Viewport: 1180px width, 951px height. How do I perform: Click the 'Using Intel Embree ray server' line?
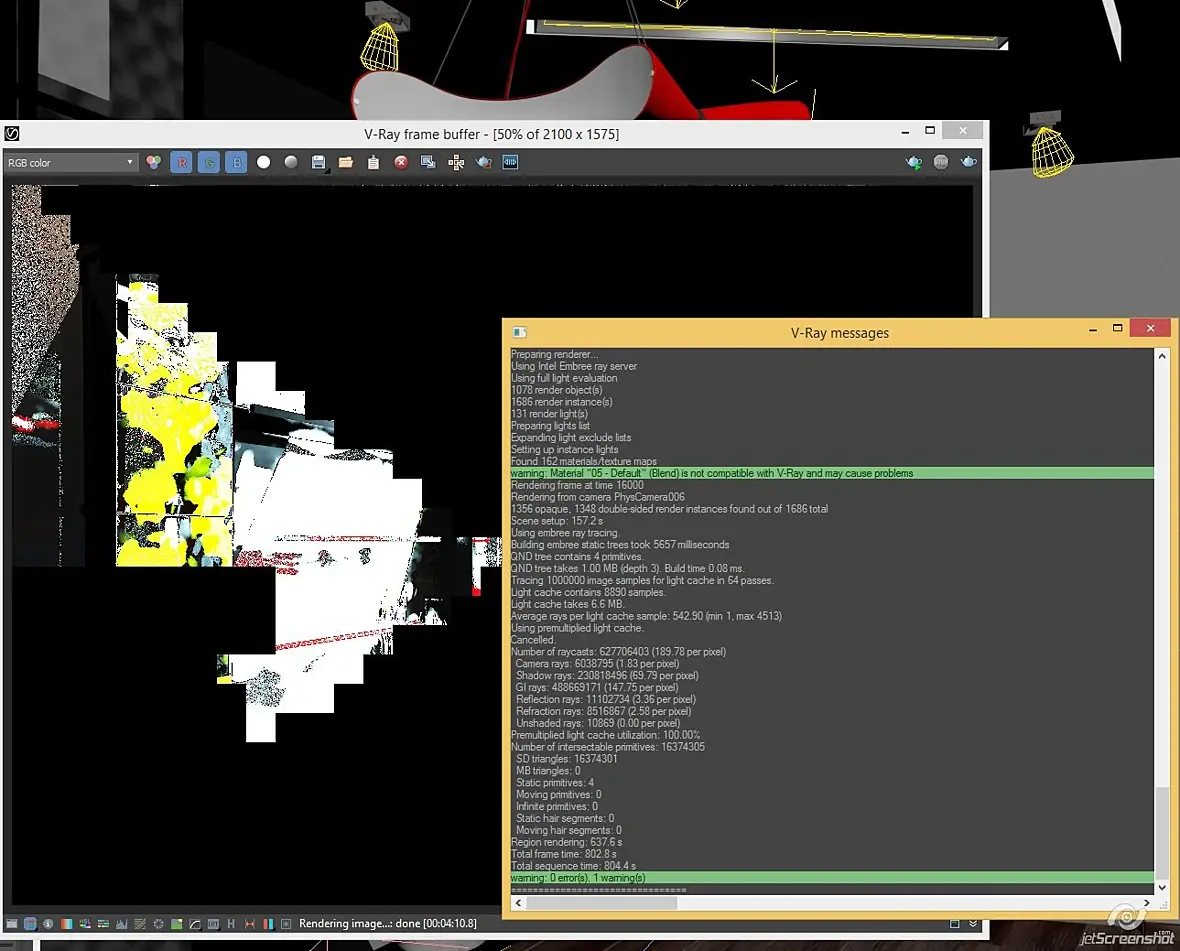(573, 366)
